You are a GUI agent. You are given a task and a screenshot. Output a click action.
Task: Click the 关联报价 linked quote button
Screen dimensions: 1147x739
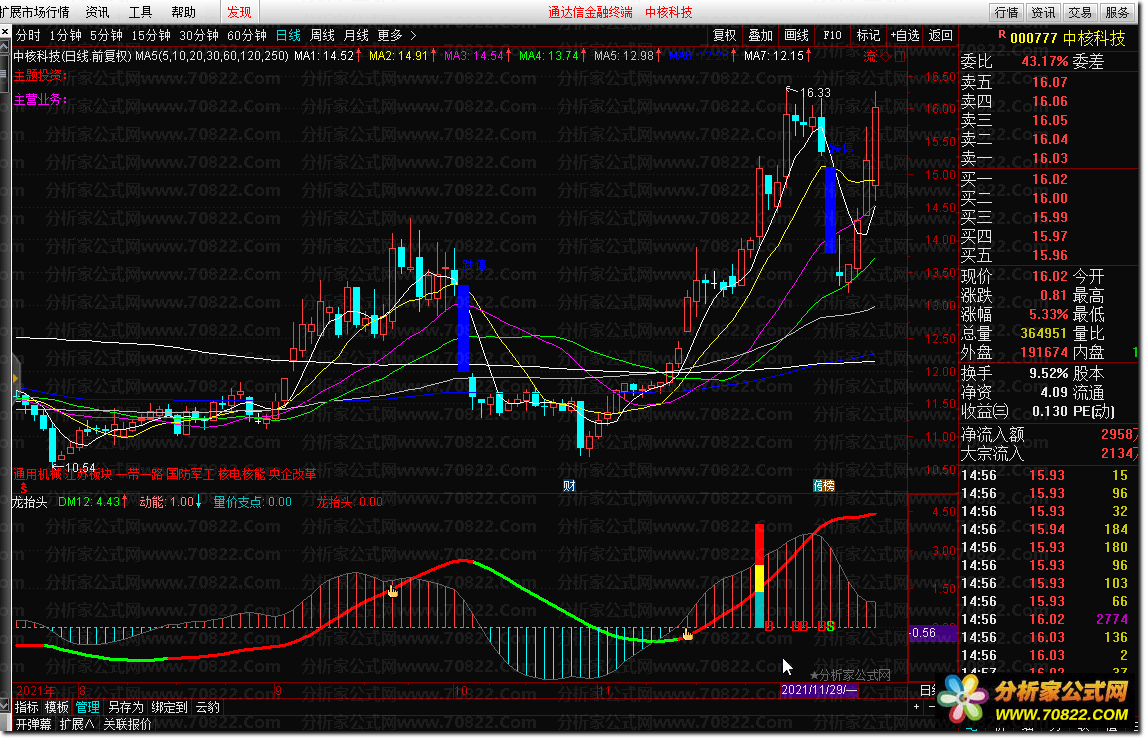click(127, 724)
